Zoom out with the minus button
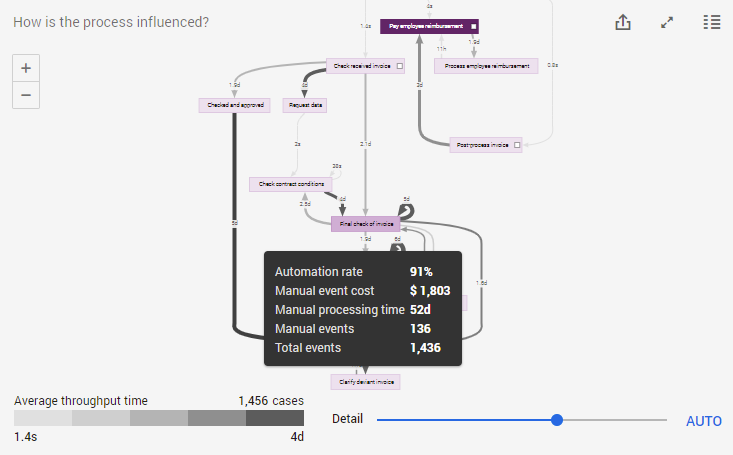The image size is (733, 455). 26,96
